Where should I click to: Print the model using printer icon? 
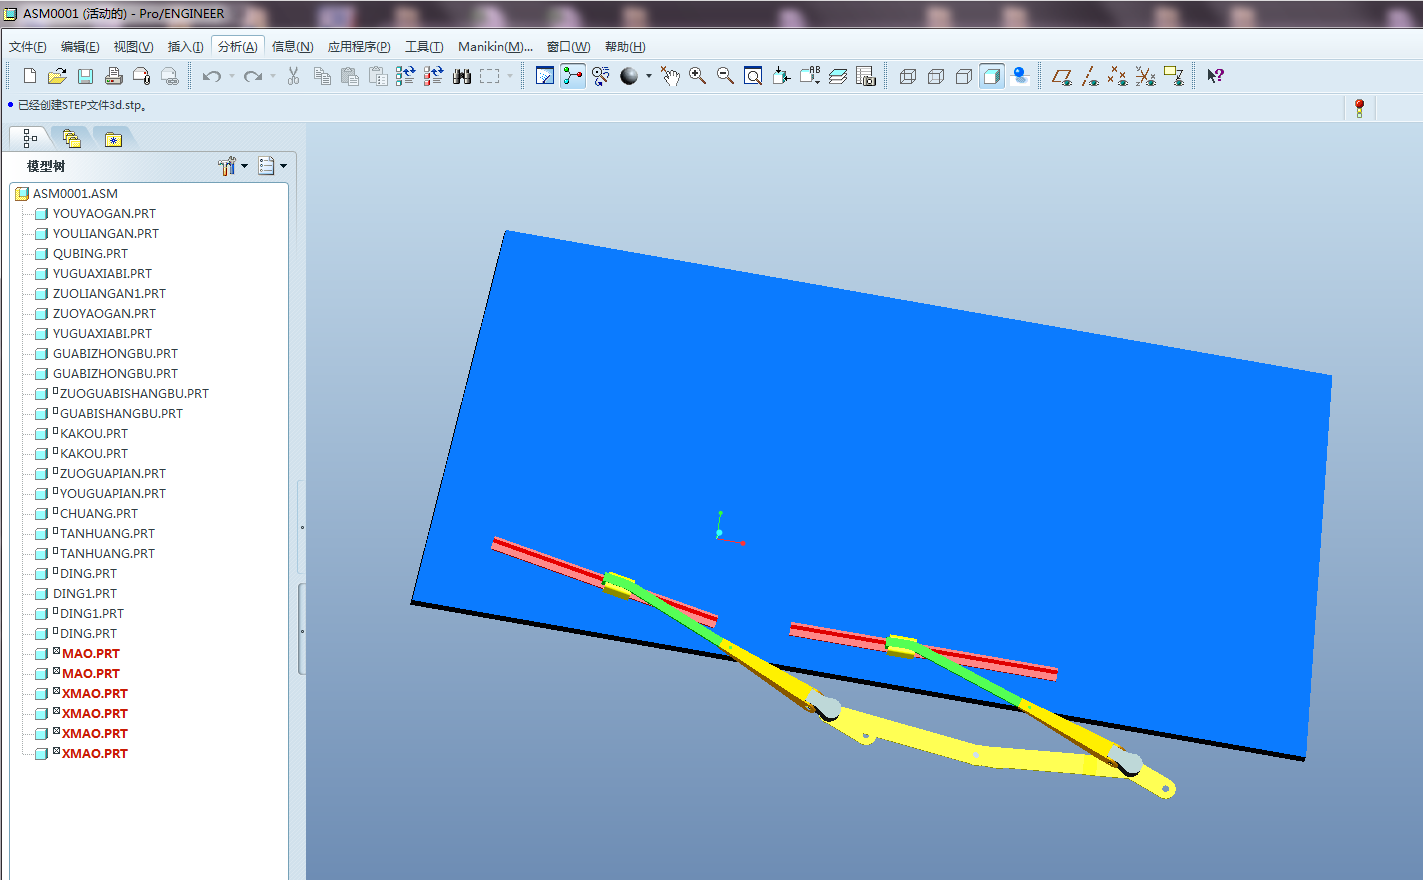(113, 76)
